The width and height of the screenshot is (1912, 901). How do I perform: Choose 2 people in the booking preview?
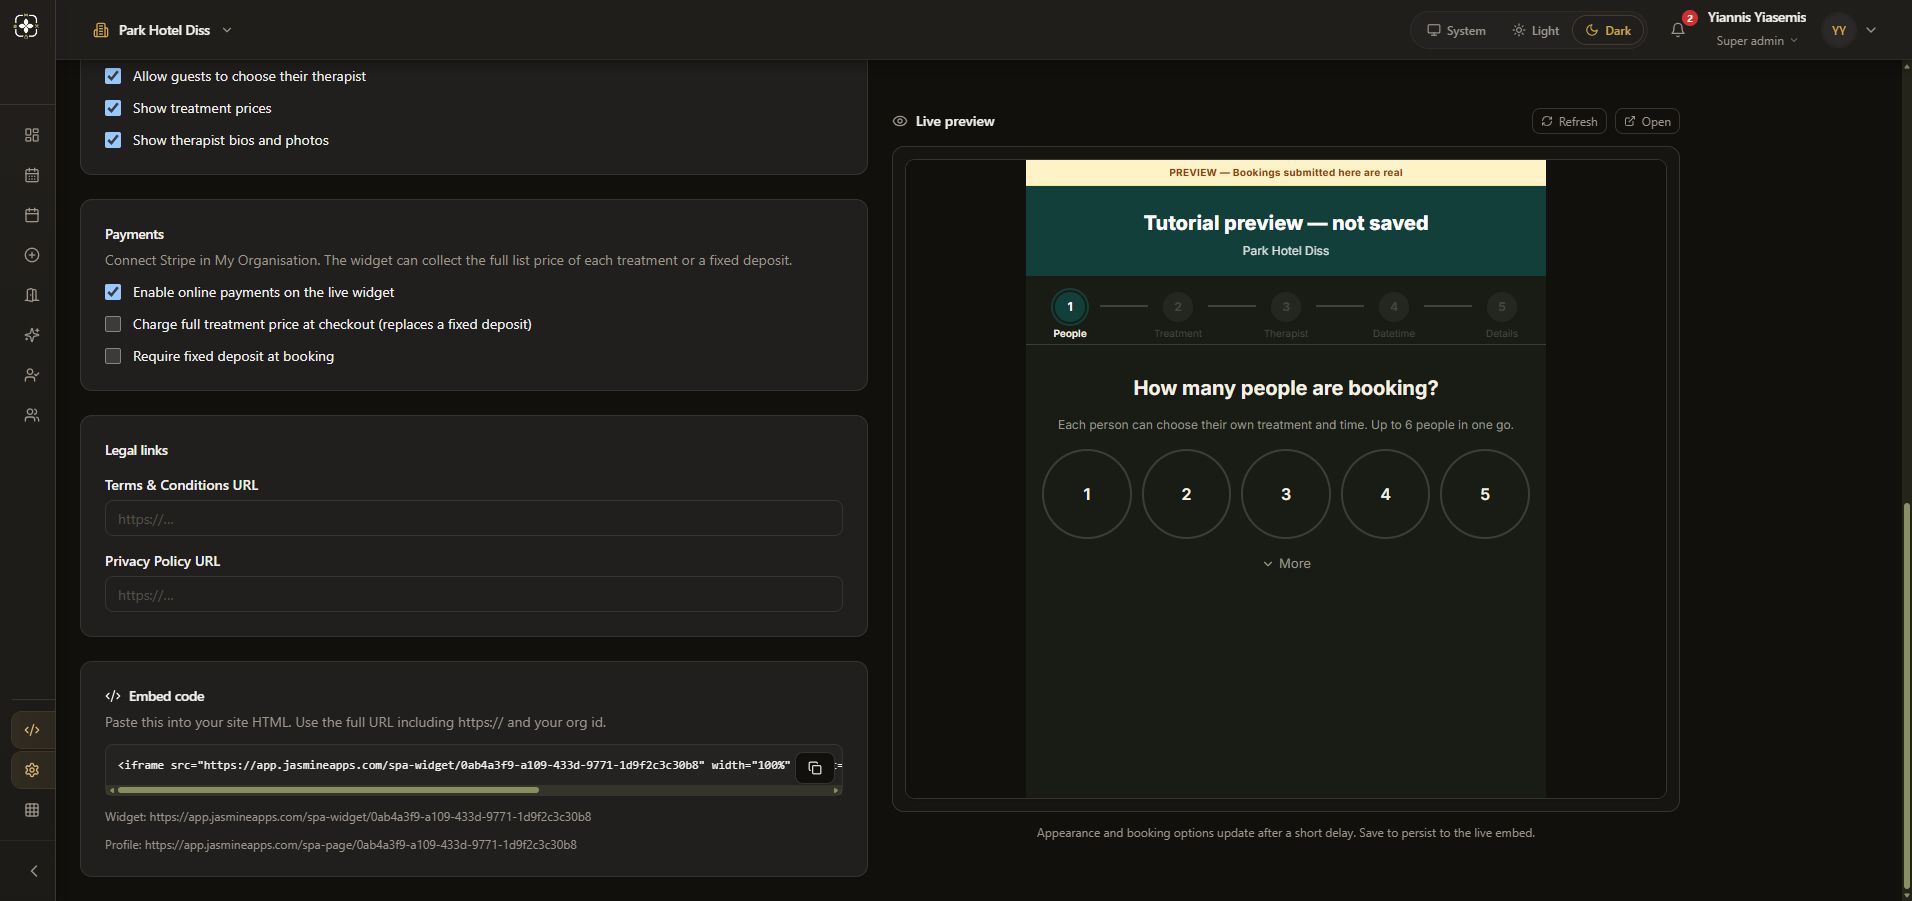[1186, 494]
